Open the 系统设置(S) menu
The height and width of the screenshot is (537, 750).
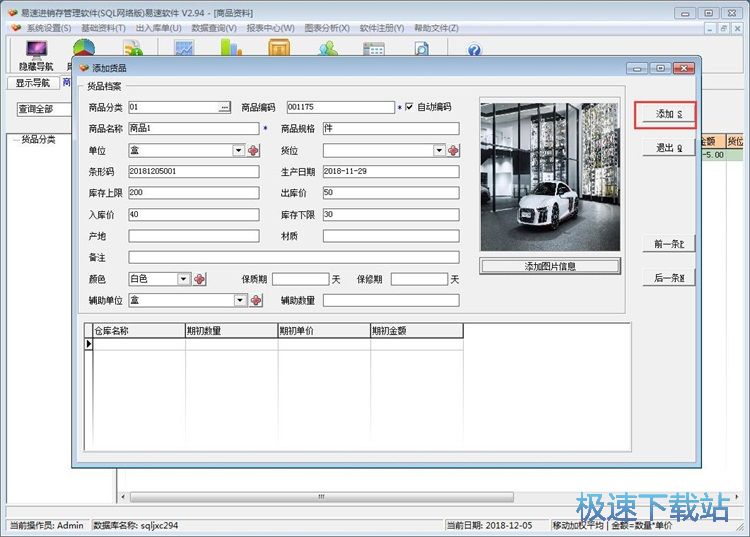[x=49, y=28]
